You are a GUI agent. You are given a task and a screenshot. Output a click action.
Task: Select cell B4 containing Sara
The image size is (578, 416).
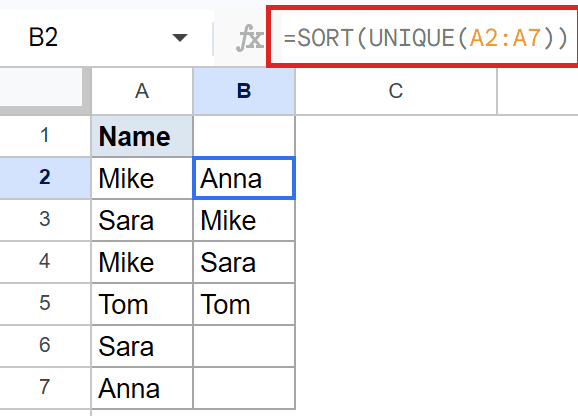tap(244, 262)
